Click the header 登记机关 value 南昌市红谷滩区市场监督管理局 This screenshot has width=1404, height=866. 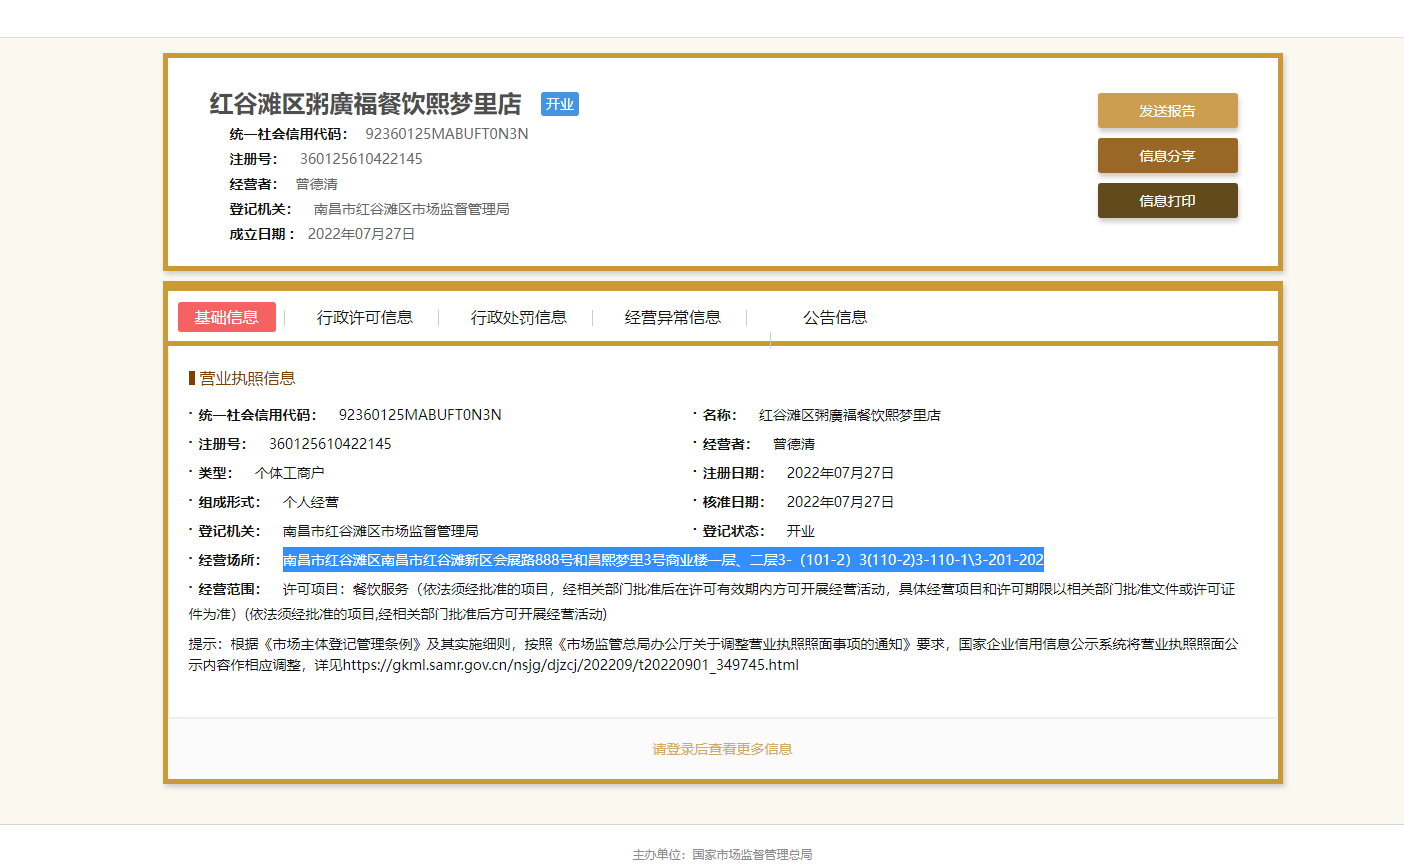[x=412, y=209]
